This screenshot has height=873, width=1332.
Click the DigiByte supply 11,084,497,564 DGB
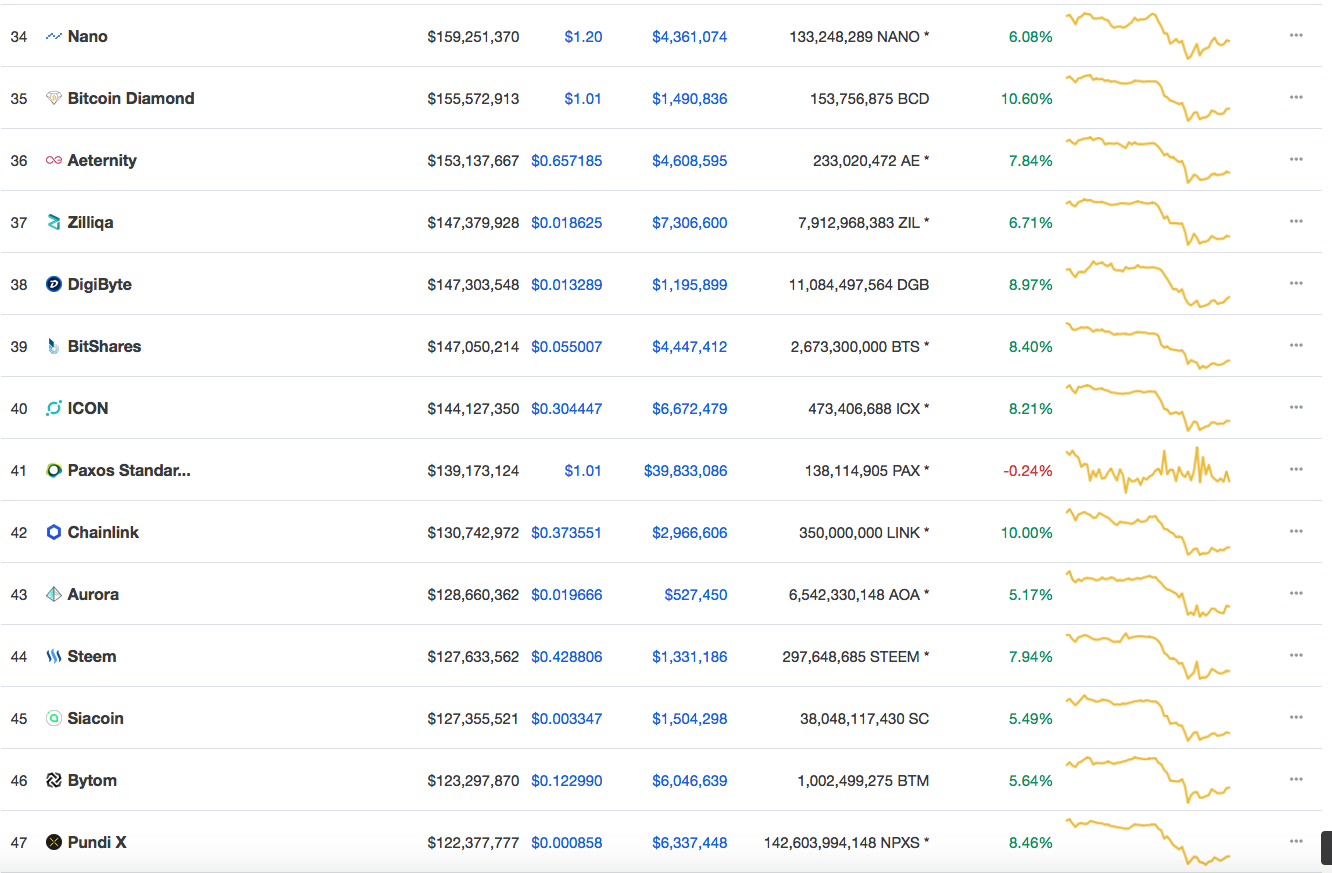(x=859, y=285)
